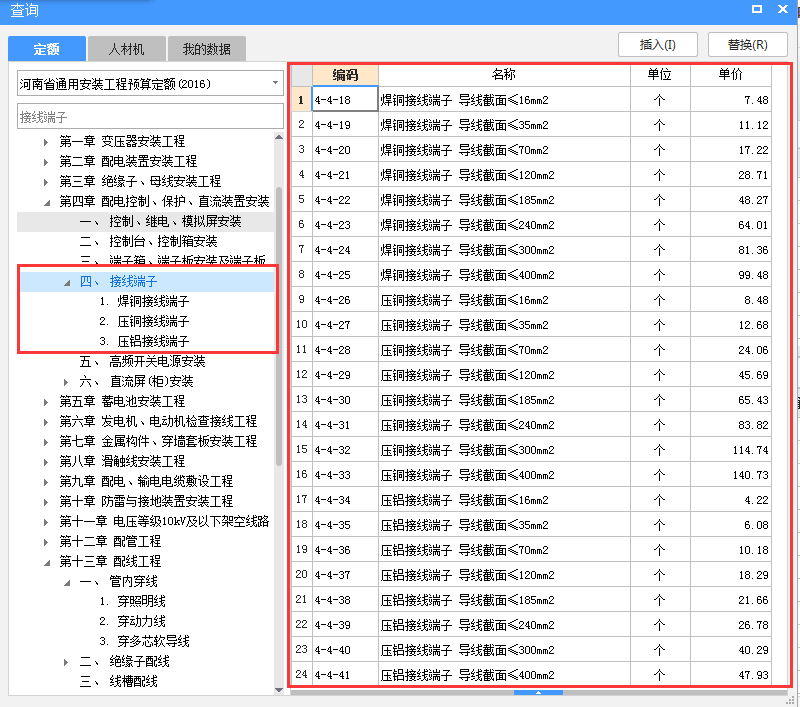Select 三、线槽配线 tree item
800x707 pixels.
[x=119, y=681]
